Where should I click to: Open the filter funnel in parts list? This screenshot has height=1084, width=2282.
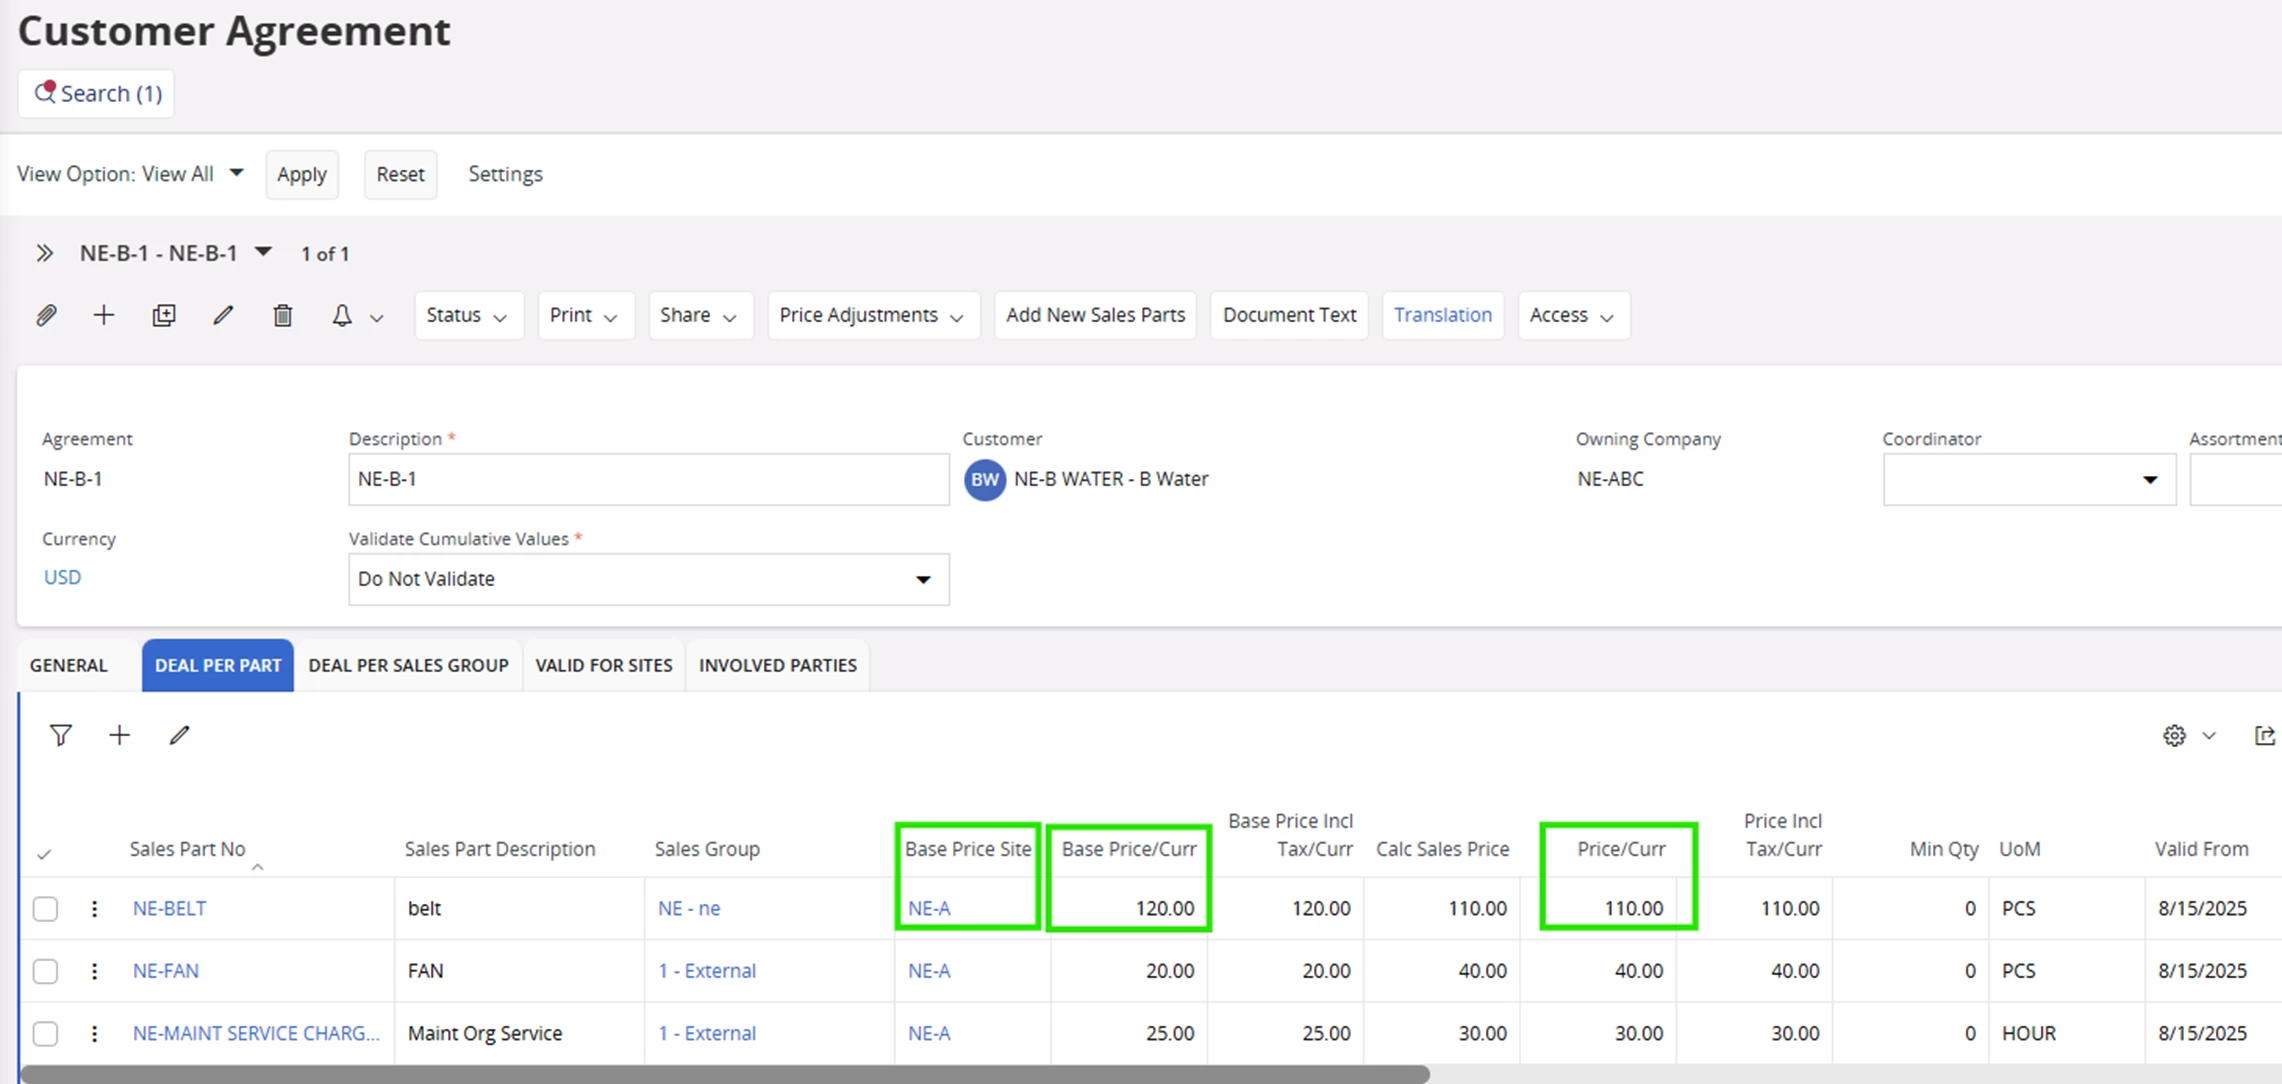61,736
